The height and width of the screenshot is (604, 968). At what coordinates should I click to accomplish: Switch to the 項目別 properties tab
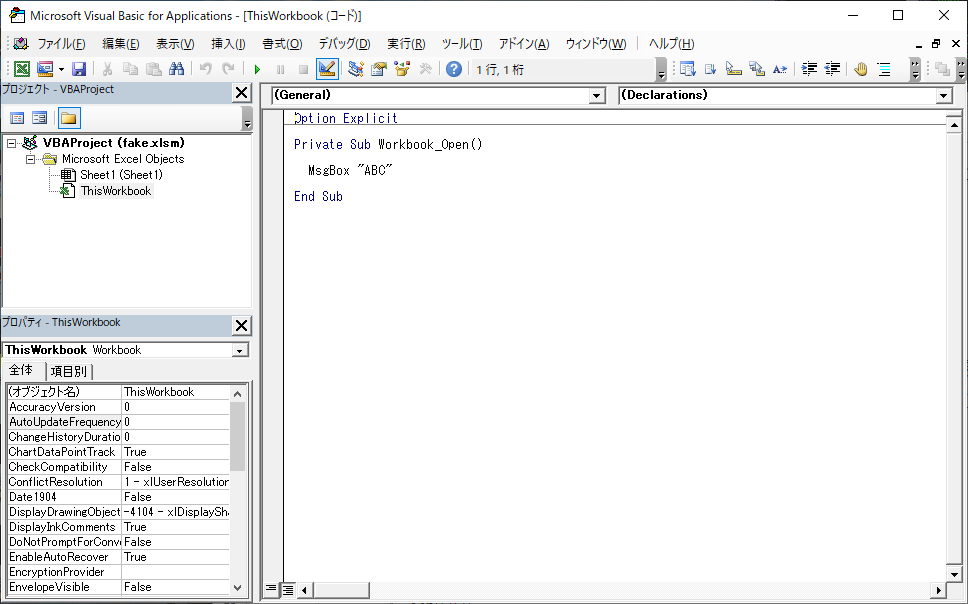(x=68, y=371)
